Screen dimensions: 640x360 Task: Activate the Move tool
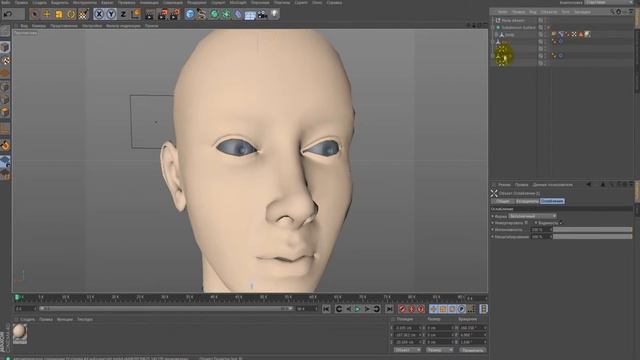pyautogui.click(x=47, y=14)
